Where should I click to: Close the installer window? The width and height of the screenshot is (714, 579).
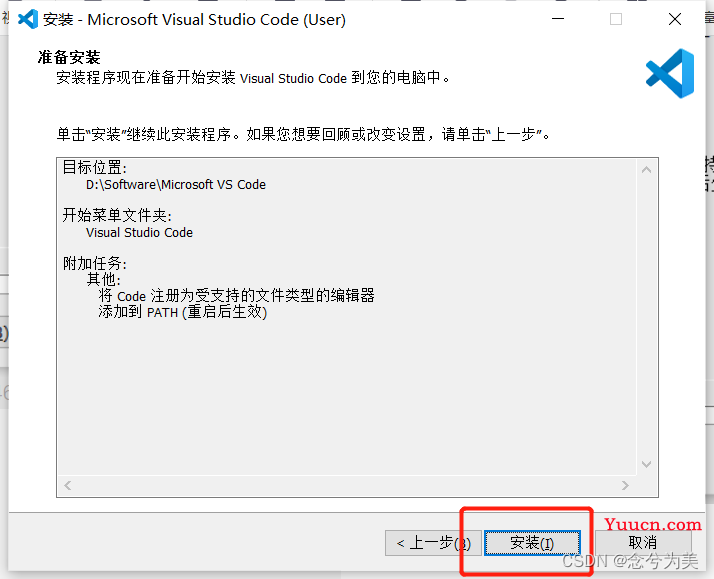pos(675,19)
